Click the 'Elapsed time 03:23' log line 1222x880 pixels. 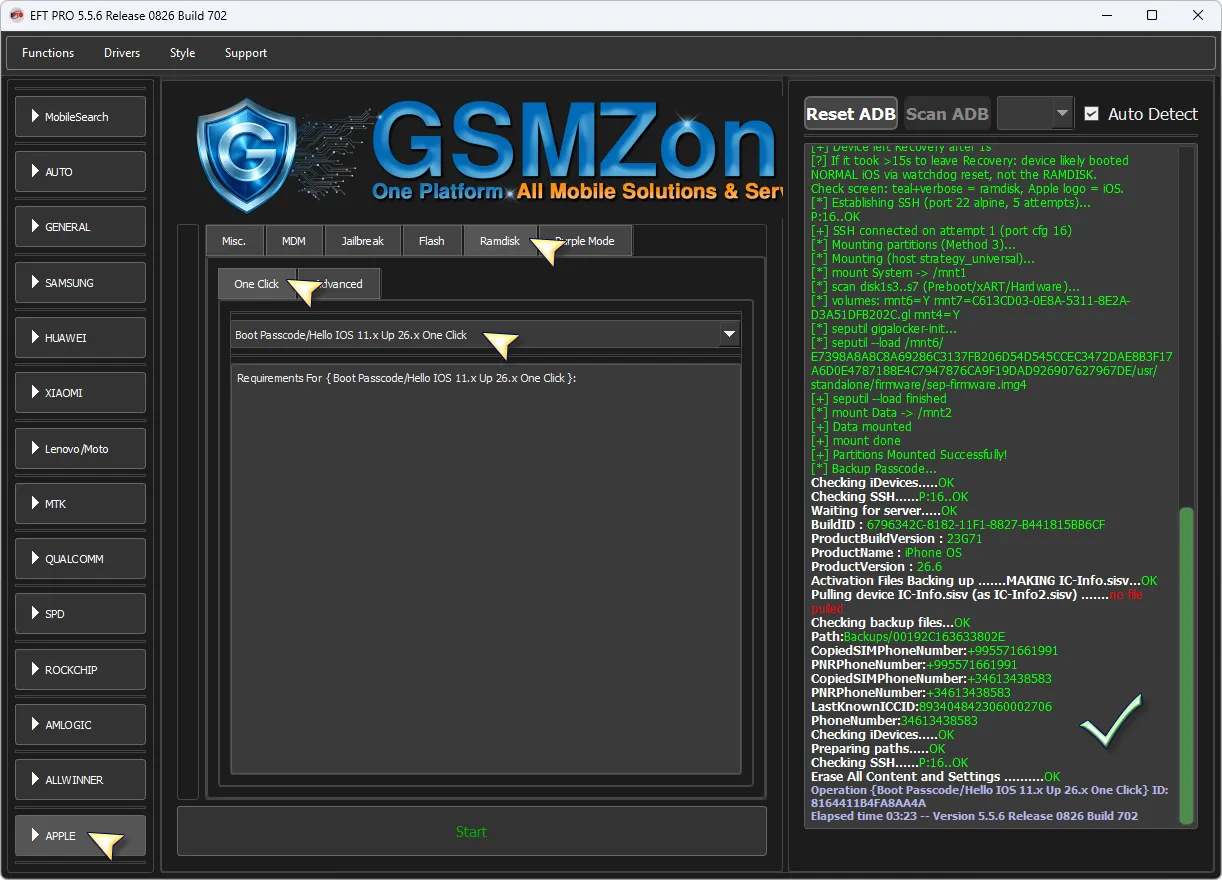coord(974,816)
